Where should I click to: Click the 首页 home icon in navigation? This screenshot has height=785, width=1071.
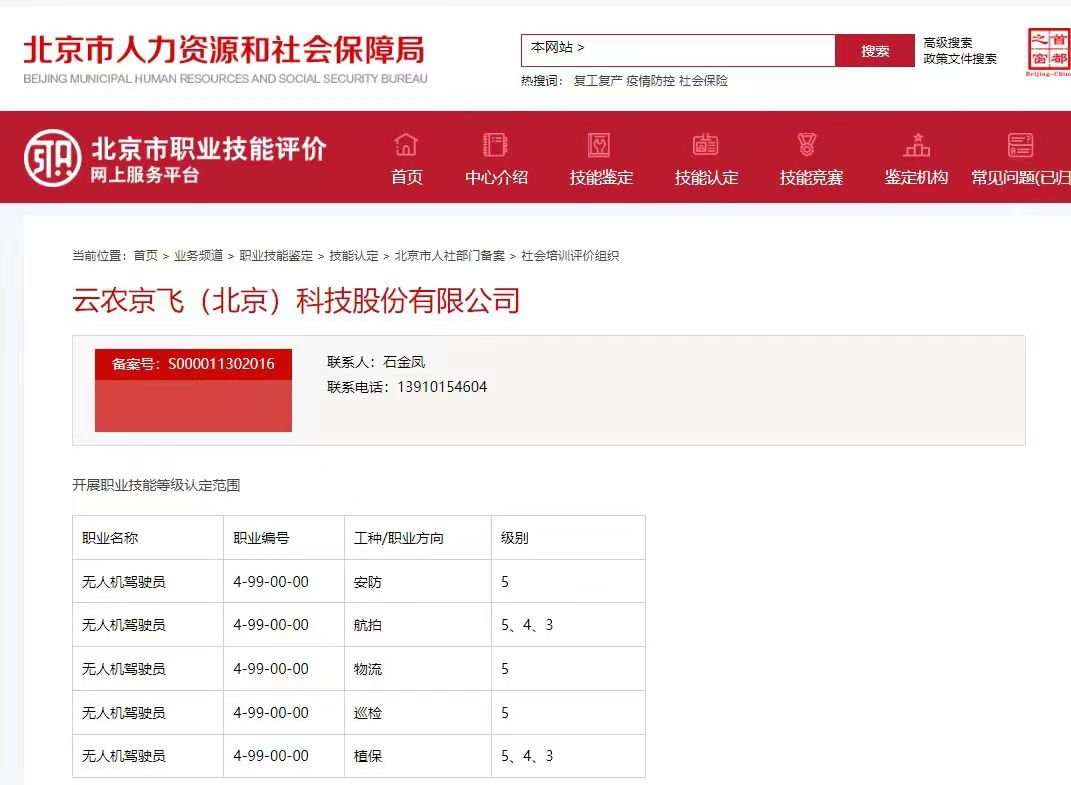tap(406, 145)
